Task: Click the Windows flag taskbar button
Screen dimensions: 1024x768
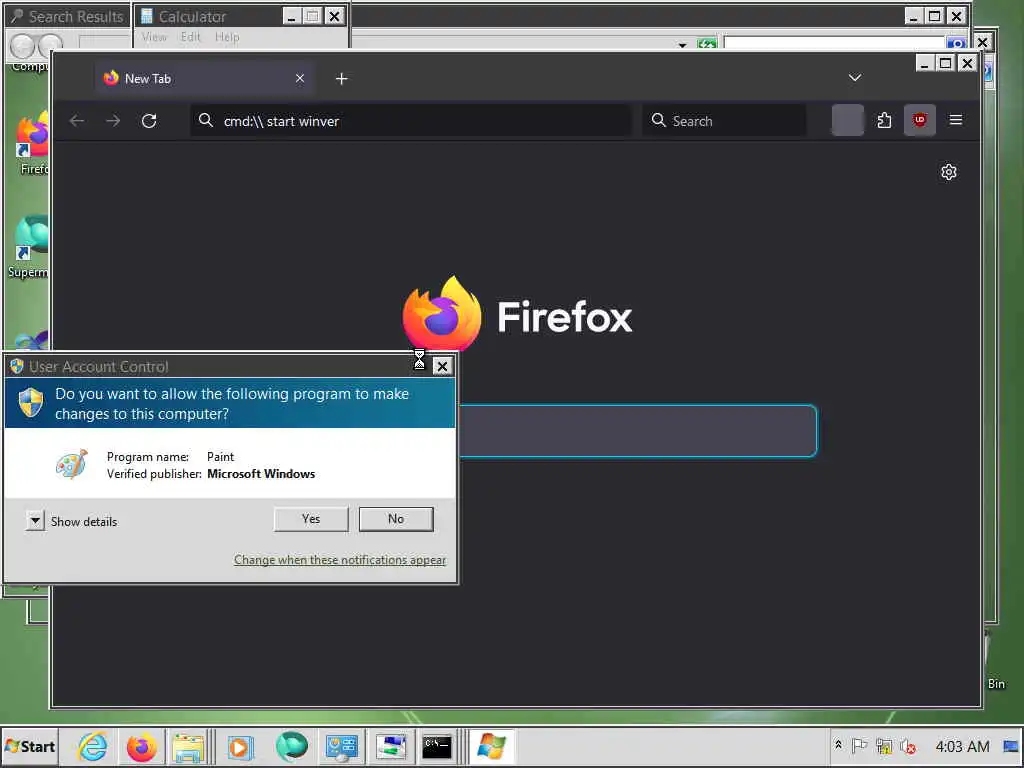Action: [491, 746]
